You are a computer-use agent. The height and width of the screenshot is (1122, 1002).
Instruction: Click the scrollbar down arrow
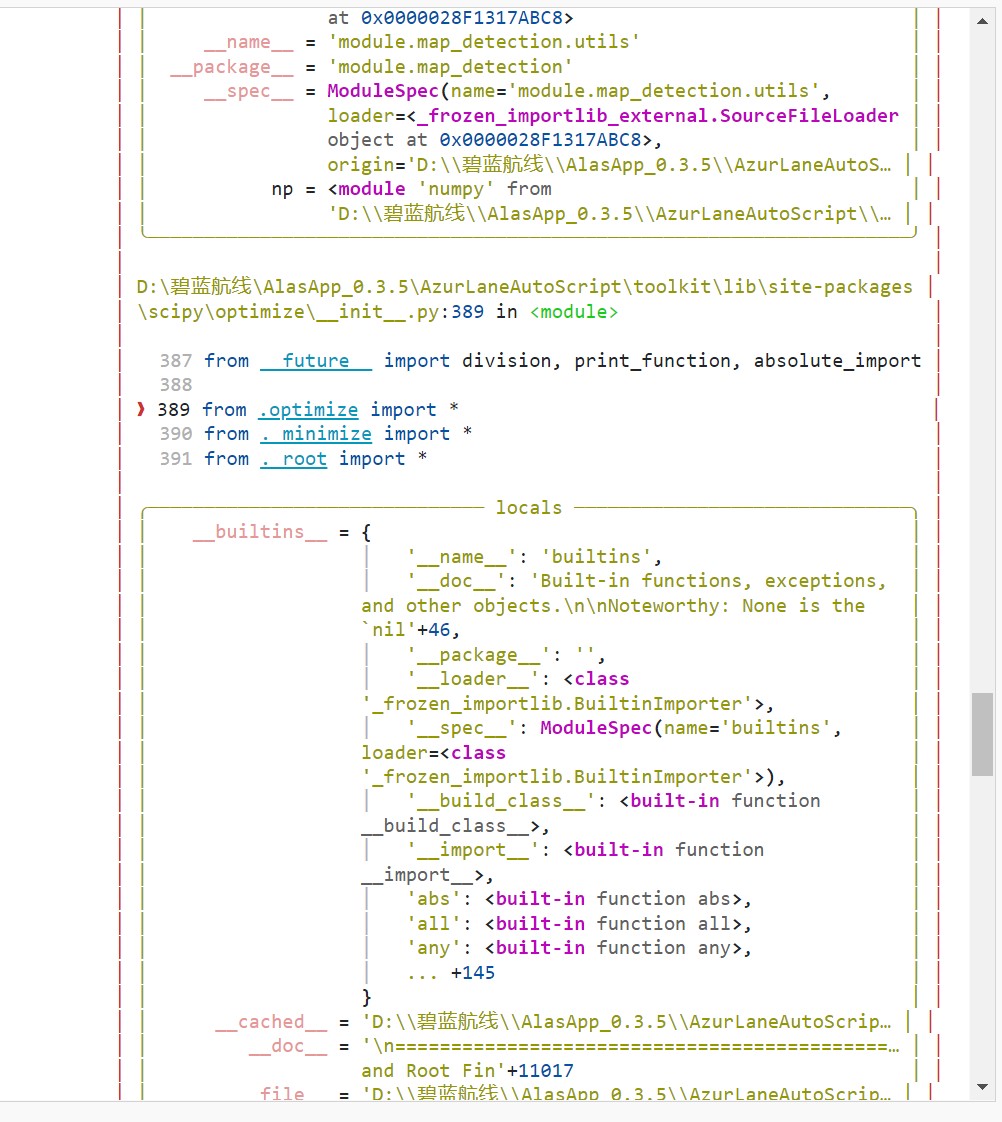(x=982, y=1087)
